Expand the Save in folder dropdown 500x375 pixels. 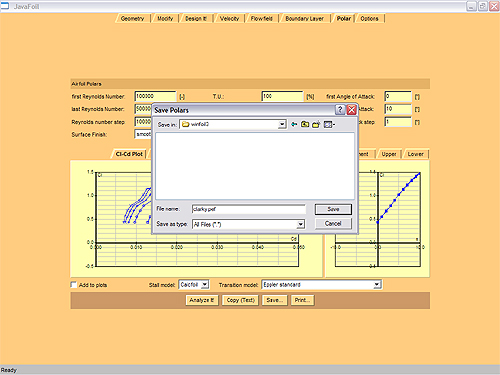[x=282, y=124]
